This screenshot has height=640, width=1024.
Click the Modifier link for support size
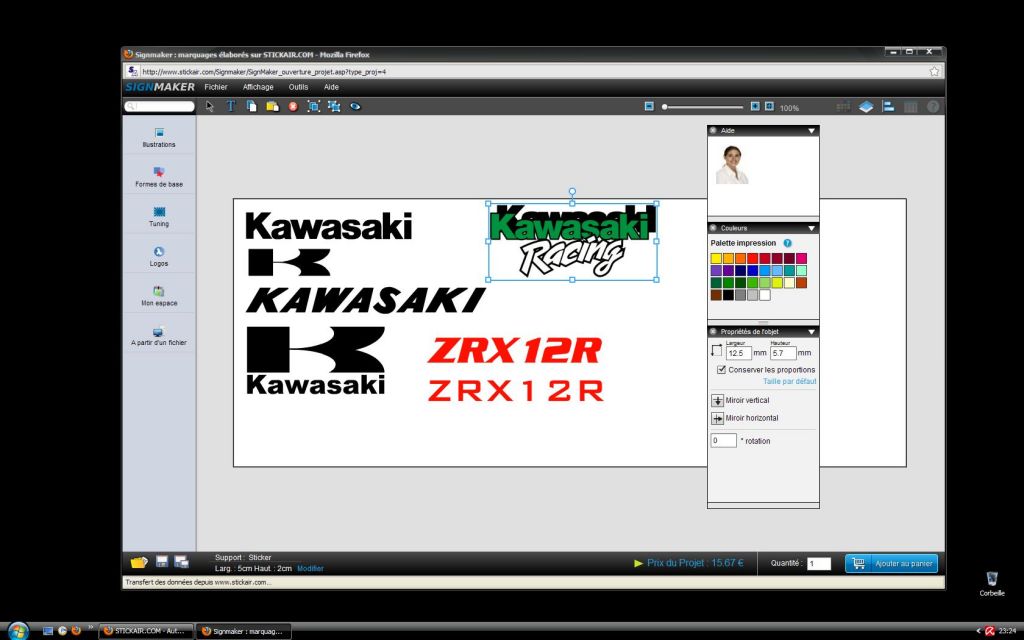click(x=310, y=569)
